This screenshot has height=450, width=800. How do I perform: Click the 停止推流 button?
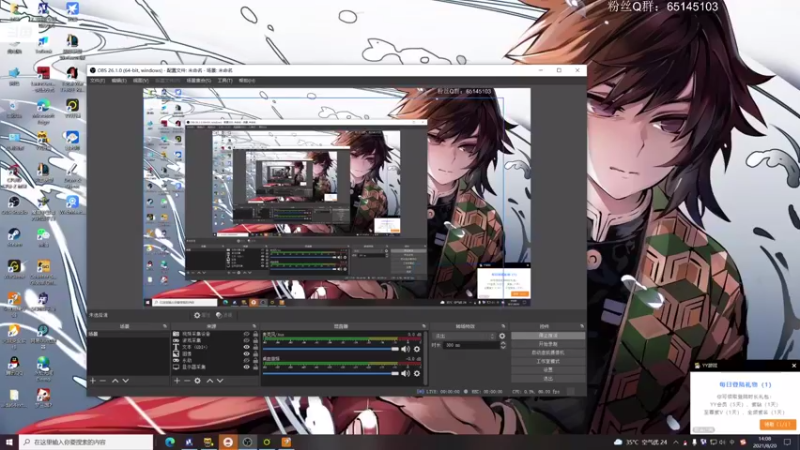[x=548, y=336]
